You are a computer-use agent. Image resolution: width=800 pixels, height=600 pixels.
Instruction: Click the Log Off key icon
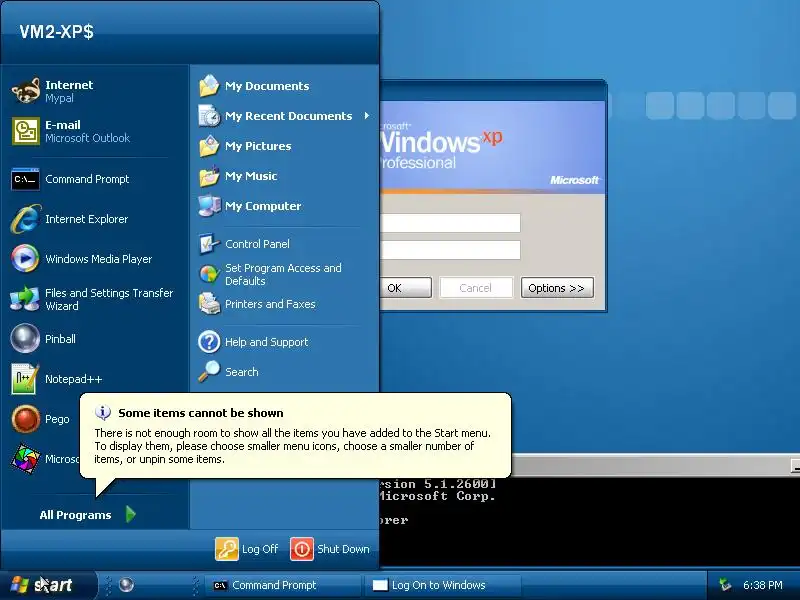[x=227, y=549]
